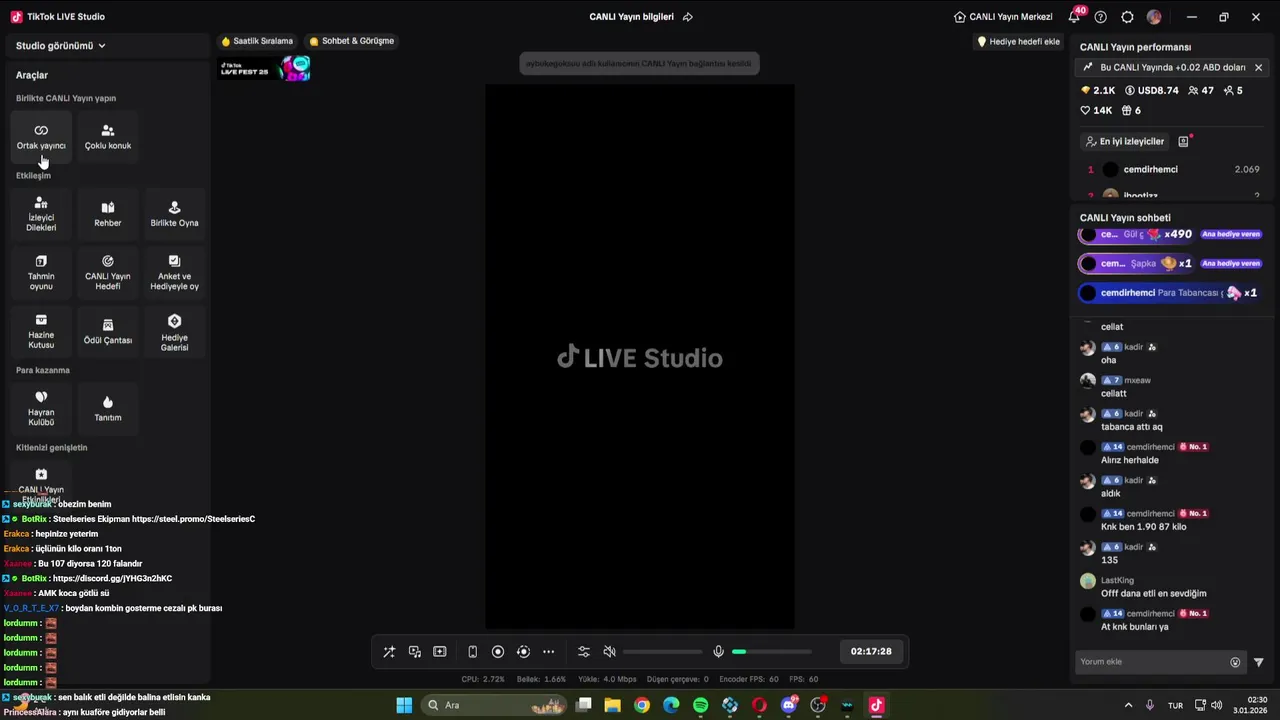Click the add scene icon in the bottom toolbar
Viewport: 1280px width, 720px height.
point(440,652)
